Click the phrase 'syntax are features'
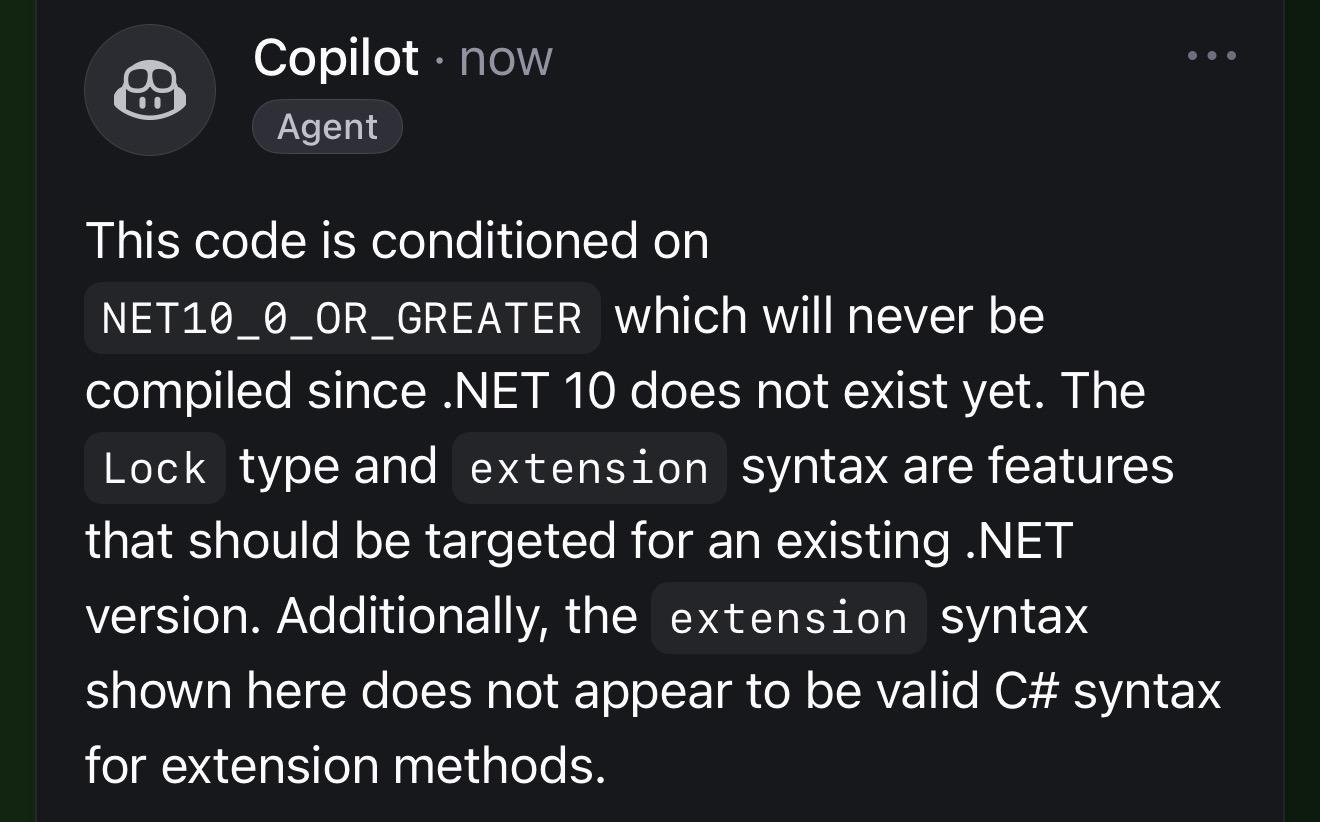This screenshot has height=822, width=1320. [x=957, y=467]
